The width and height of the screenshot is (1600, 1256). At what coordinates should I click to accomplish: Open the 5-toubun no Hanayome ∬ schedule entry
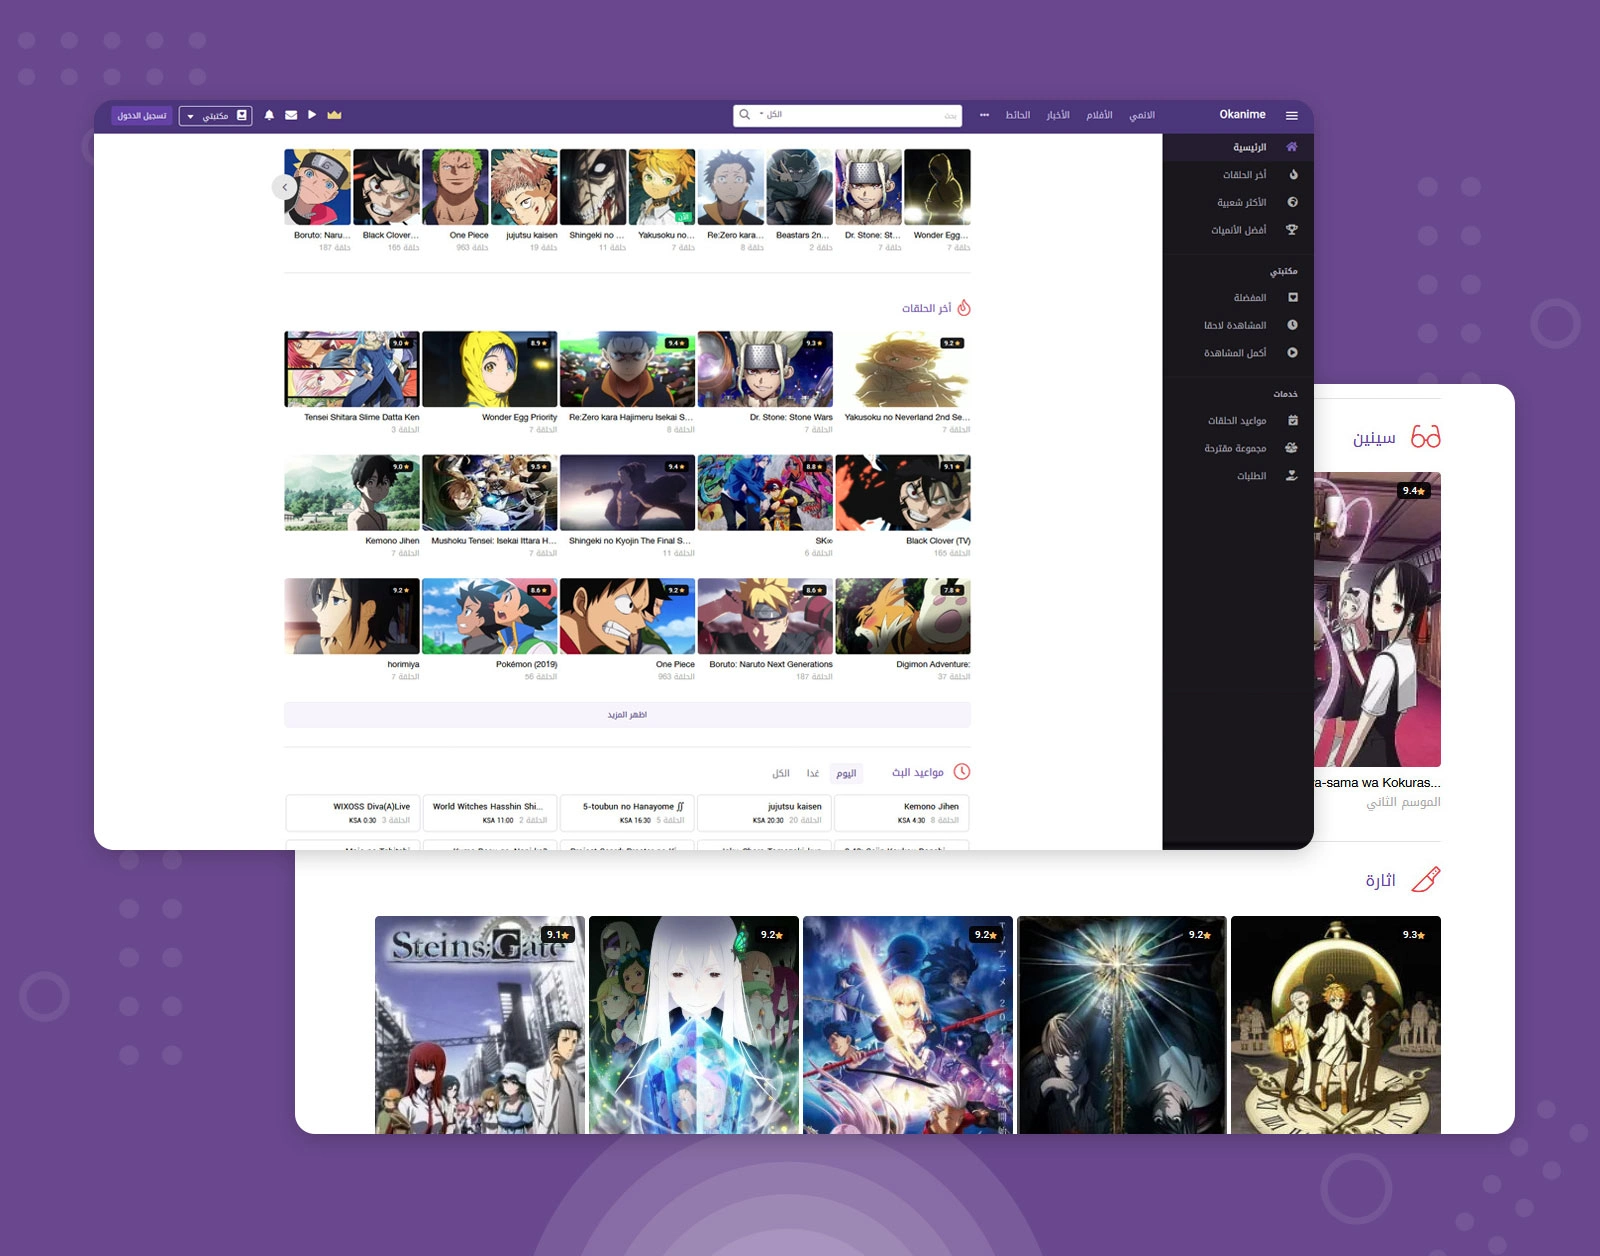pyautogui.click(x=628, y=813)
